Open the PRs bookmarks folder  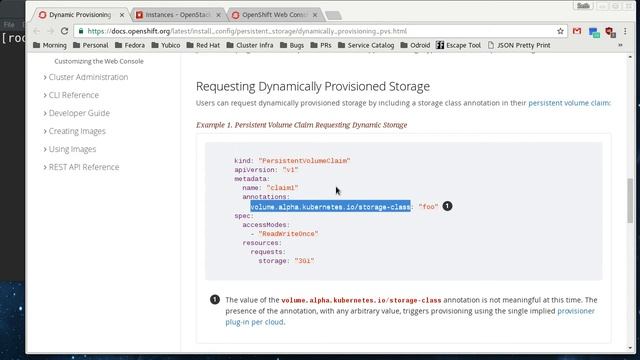pyautogui.click(x=321, y=45)
